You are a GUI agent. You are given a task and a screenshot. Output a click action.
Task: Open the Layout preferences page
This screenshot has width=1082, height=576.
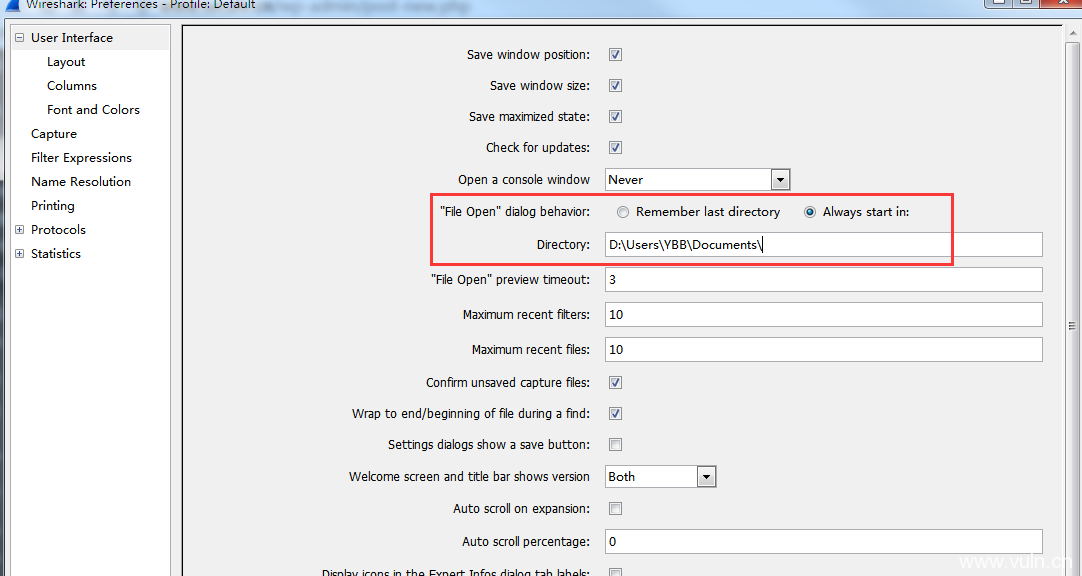pos(66,62)
